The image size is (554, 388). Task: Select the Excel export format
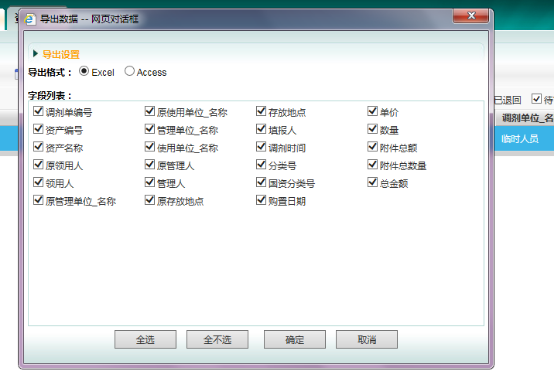pos(84,71)
